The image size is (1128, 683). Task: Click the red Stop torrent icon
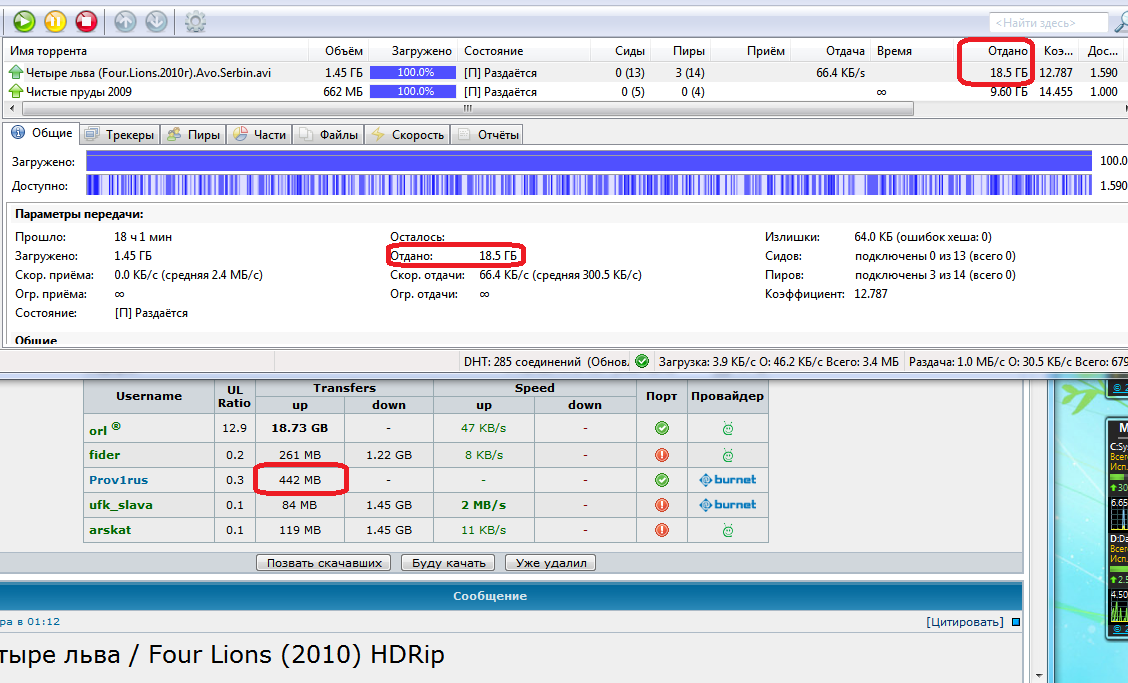tap(87, 20)
